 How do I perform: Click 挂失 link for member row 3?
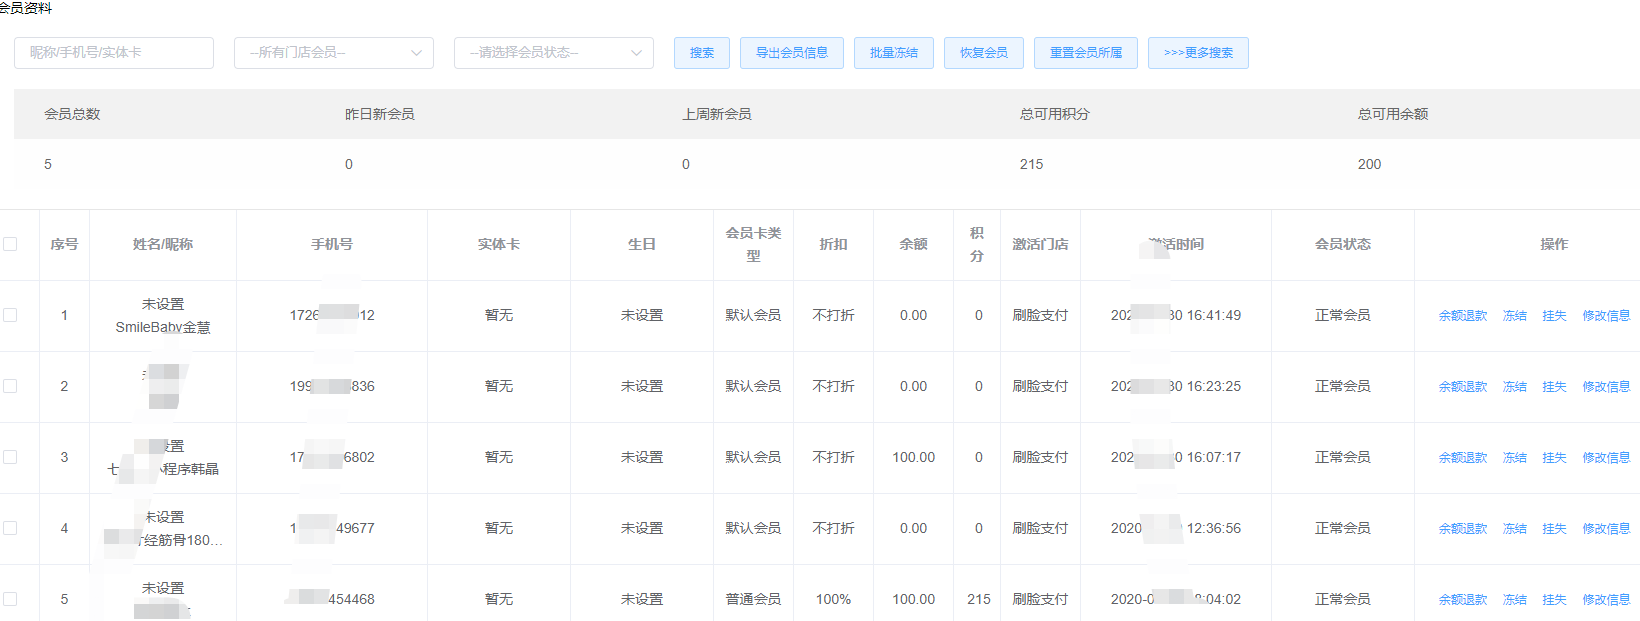(1553, 458)
